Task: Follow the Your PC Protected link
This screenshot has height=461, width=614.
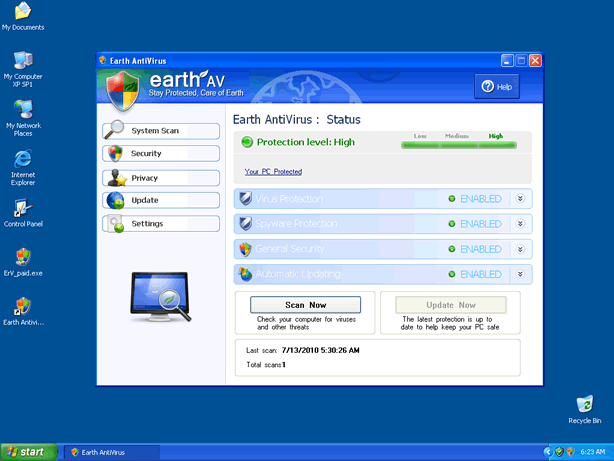Action: (x=273, y=172)
